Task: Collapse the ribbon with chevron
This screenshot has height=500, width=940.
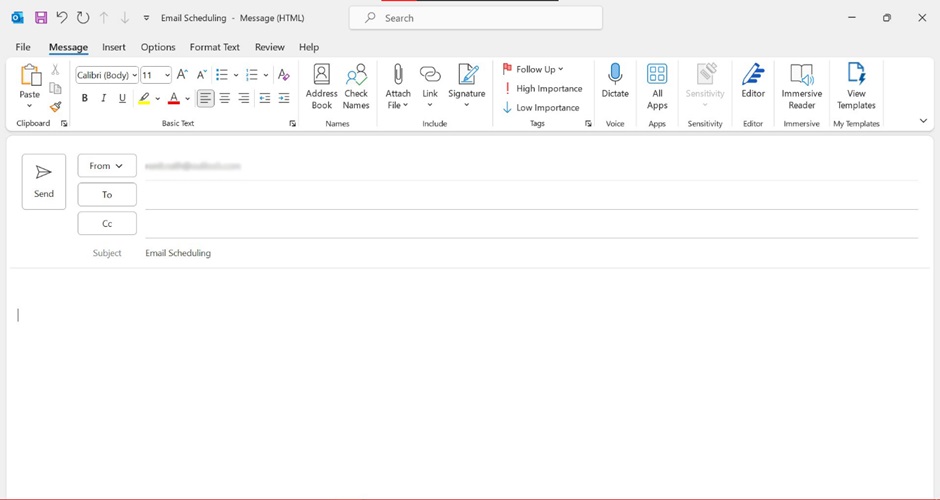Action: 923,121
